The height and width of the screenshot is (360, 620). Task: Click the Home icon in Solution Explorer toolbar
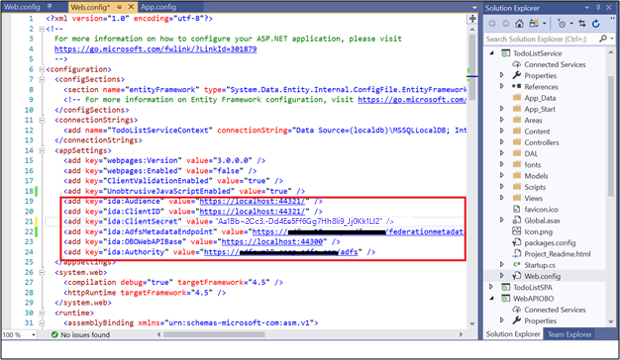520,24
